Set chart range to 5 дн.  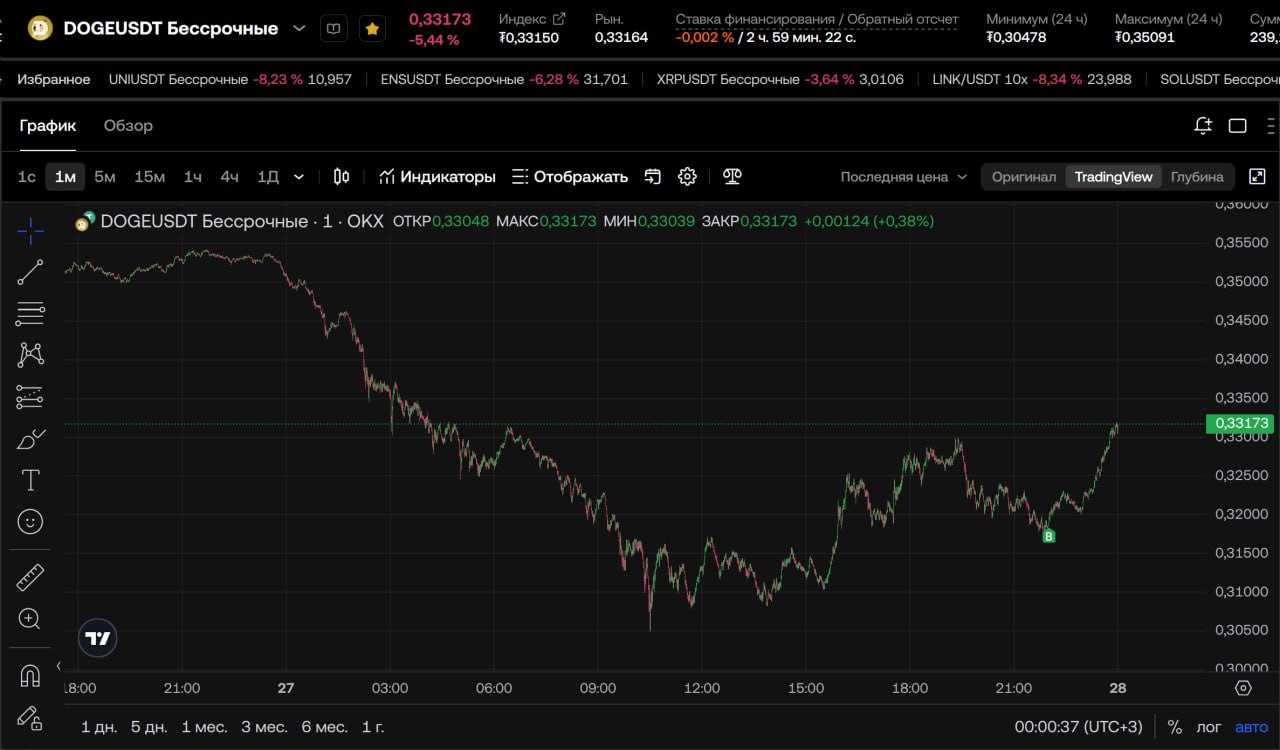150,727
